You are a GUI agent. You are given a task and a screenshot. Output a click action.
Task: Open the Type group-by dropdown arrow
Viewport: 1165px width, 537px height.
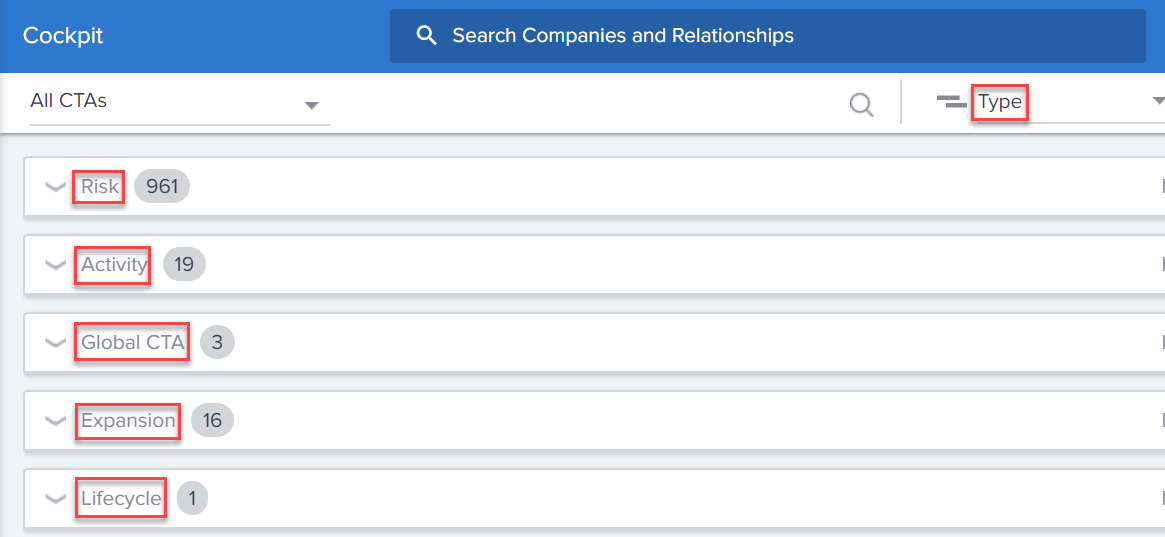pyautogui.click(x=1158, y=101)
